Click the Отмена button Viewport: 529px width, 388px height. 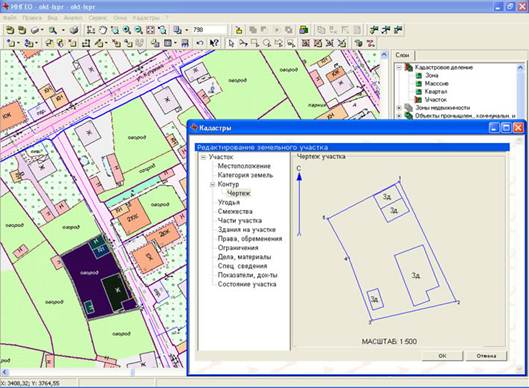pyautogui.click(x=486, y=356)
